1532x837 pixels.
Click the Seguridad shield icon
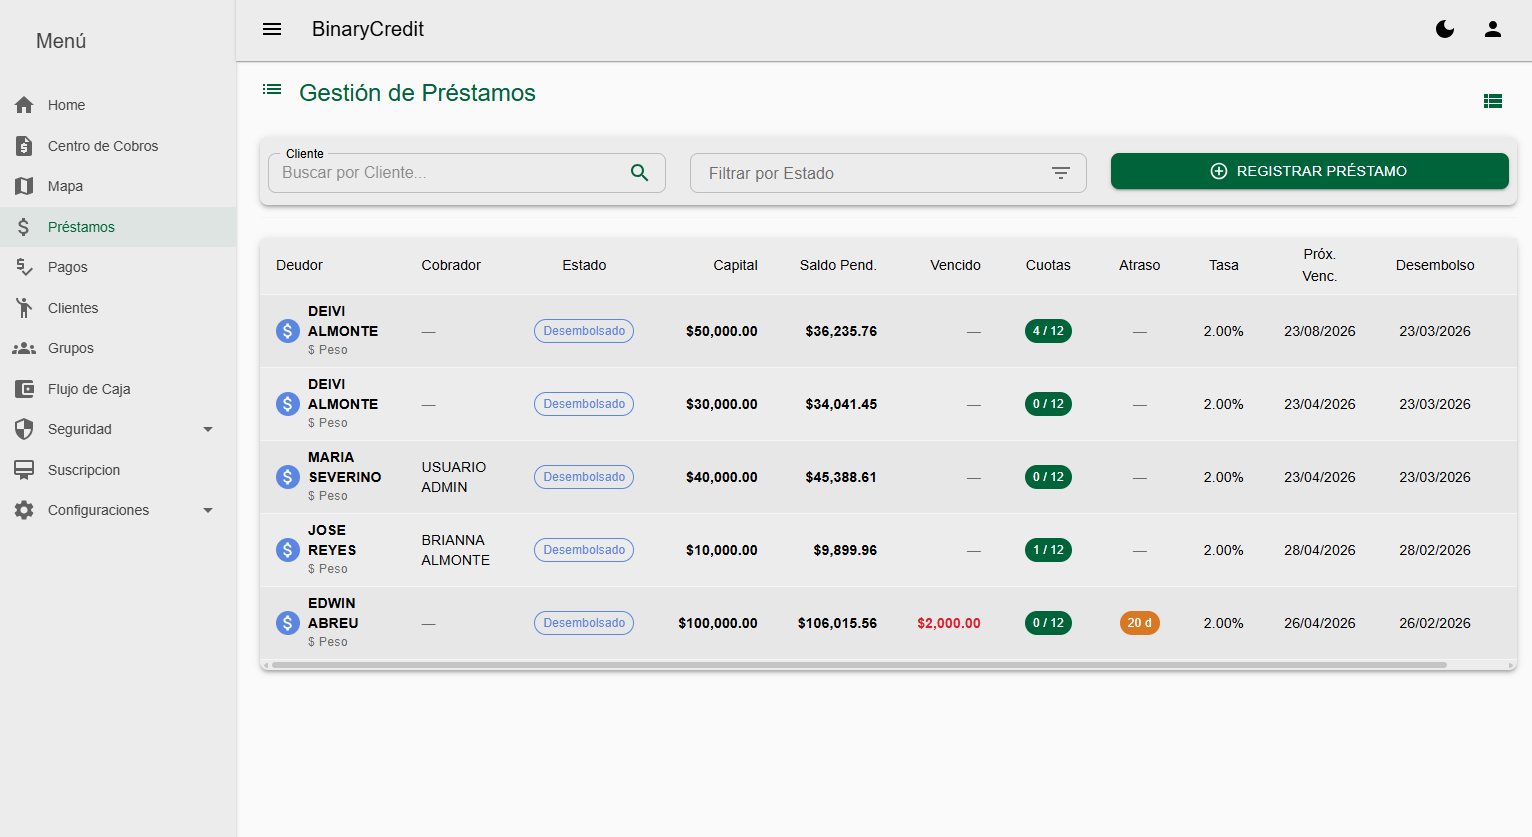[x=24, y=429]
